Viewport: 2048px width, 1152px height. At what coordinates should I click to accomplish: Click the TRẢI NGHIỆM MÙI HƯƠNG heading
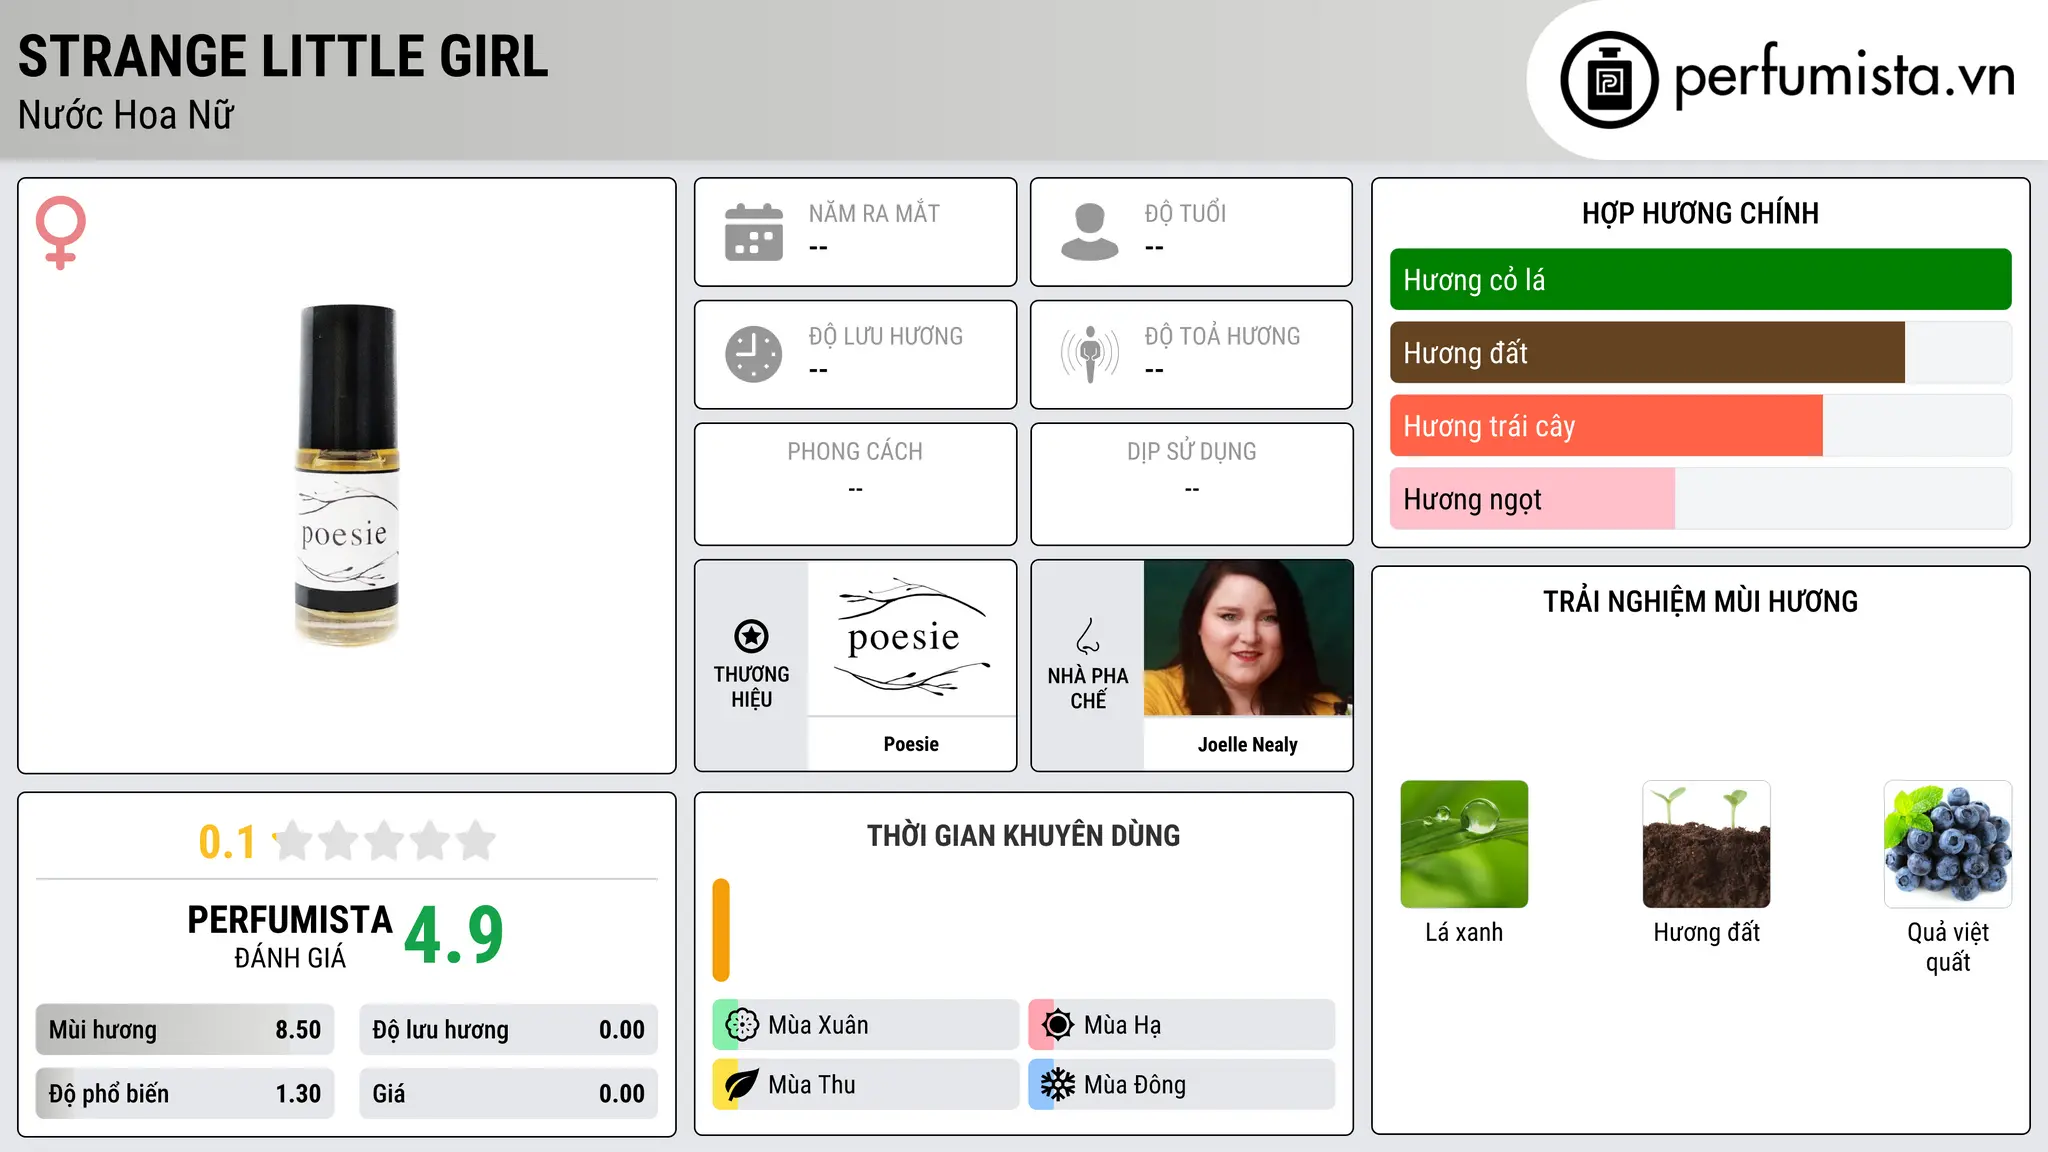tap(1700, 601)
